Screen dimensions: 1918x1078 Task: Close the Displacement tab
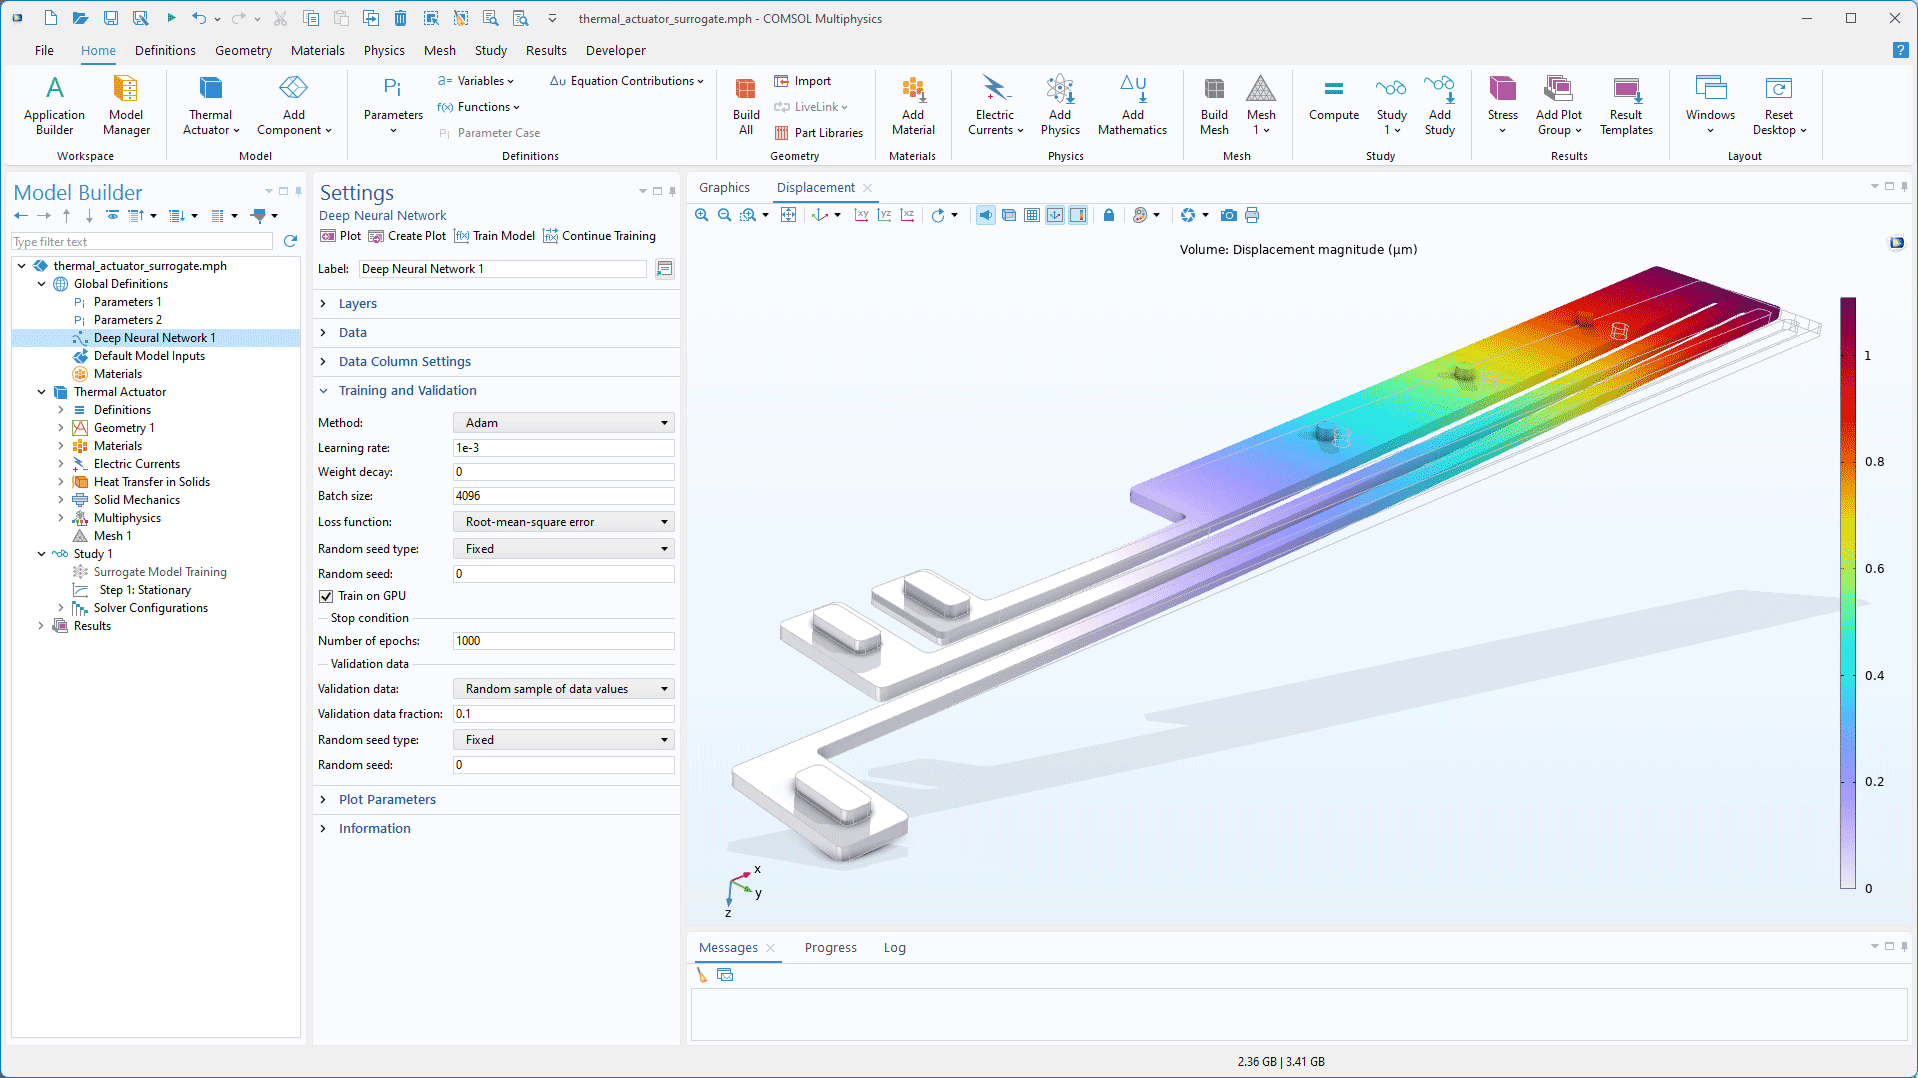[x=867, y=188]
